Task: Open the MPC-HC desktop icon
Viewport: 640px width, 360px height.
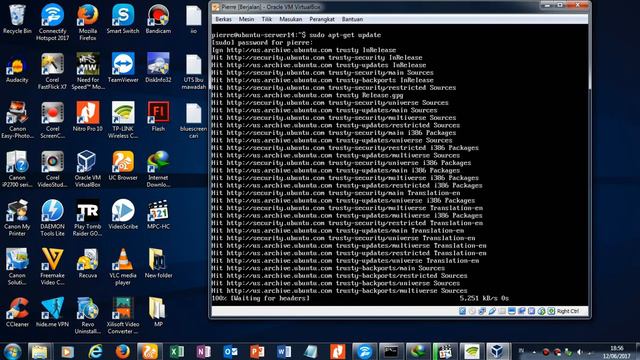Action: click(x=158, y=215)
